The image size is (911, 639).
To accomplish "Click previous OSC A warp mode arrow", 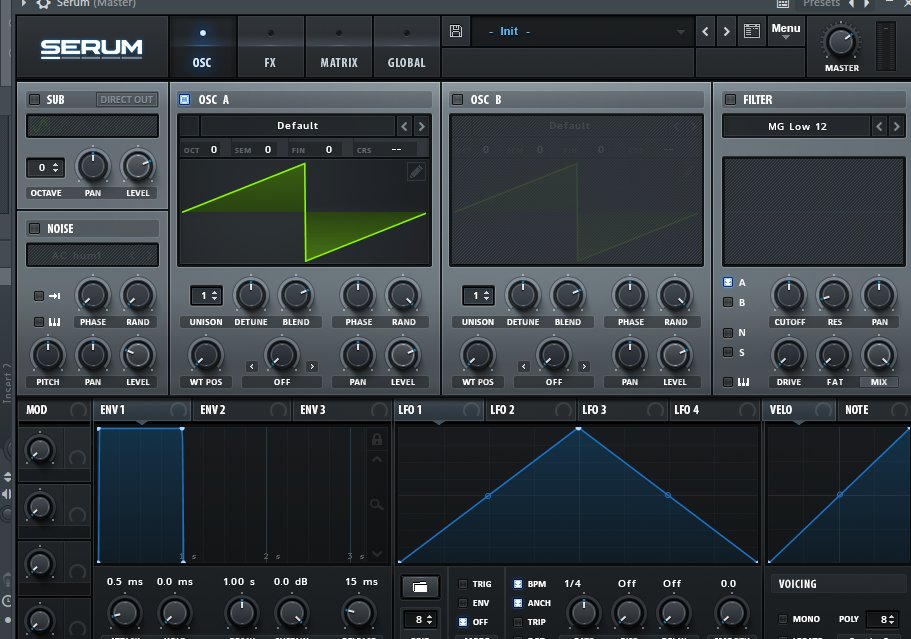I will (252, 367).
